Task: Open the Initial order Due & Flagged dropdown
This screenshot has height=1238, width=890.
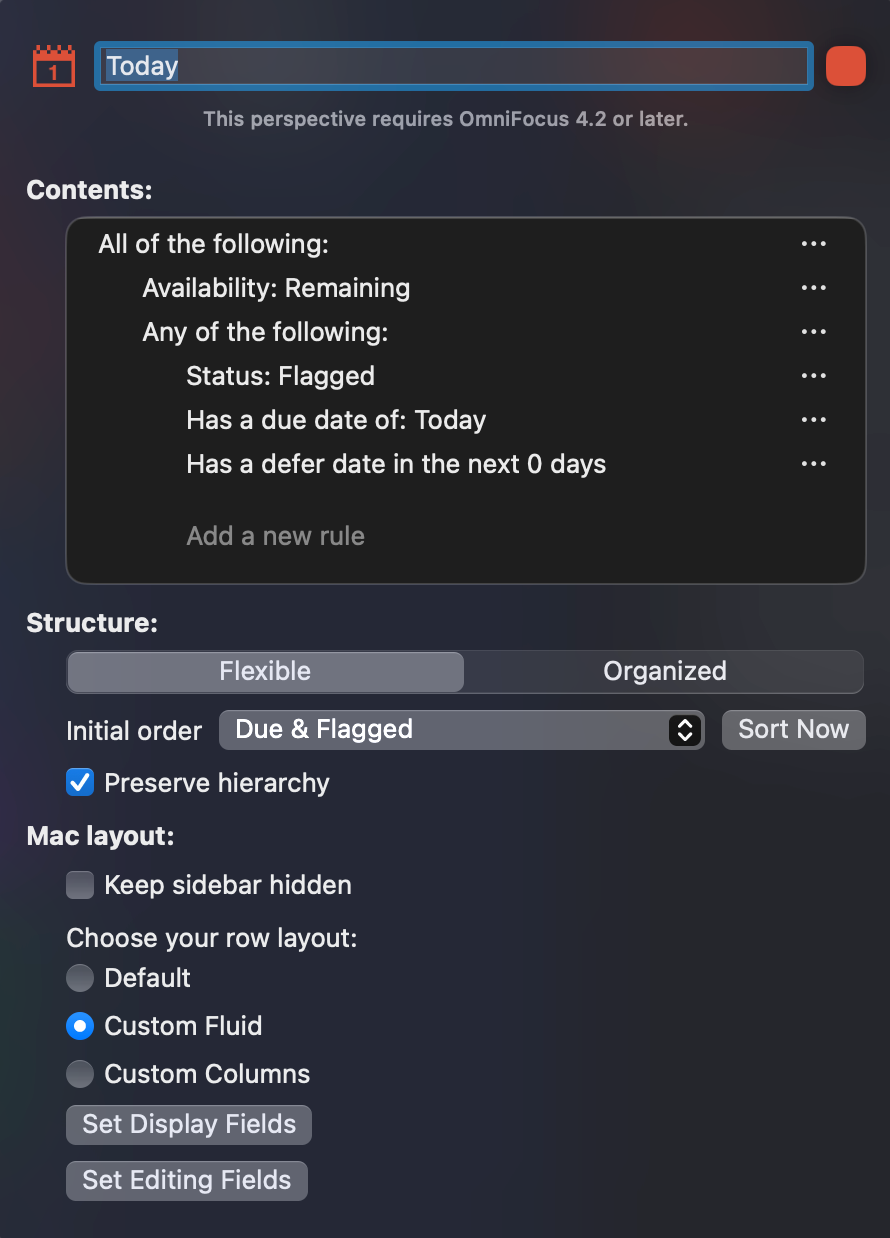Action: point(462,730)
